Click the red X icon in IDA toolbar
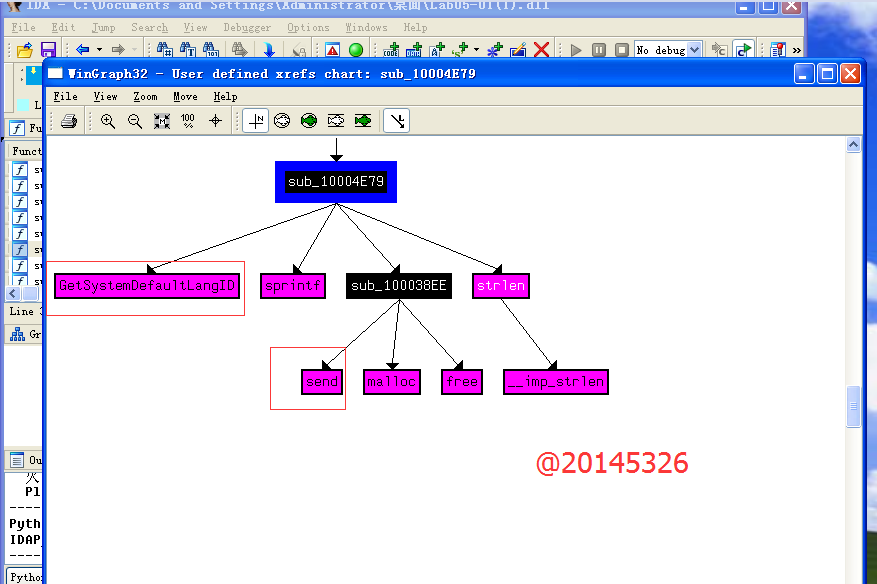The width and height of the screenshot is (877, 584). (541, 50)
